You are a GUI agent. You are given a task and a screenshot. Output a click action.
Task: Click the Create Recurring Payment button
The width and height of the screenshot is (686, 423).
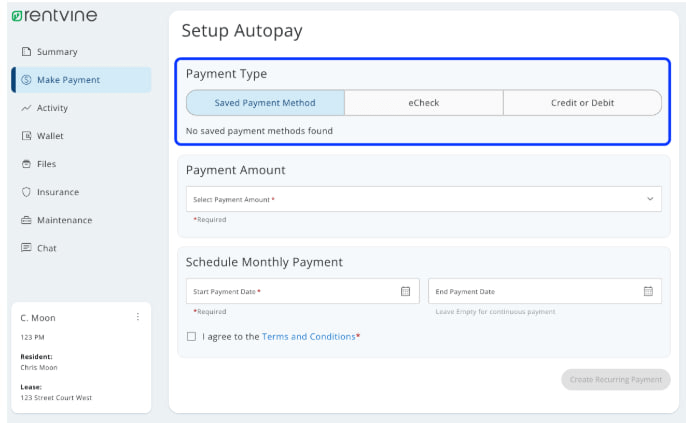coord(616,379)
